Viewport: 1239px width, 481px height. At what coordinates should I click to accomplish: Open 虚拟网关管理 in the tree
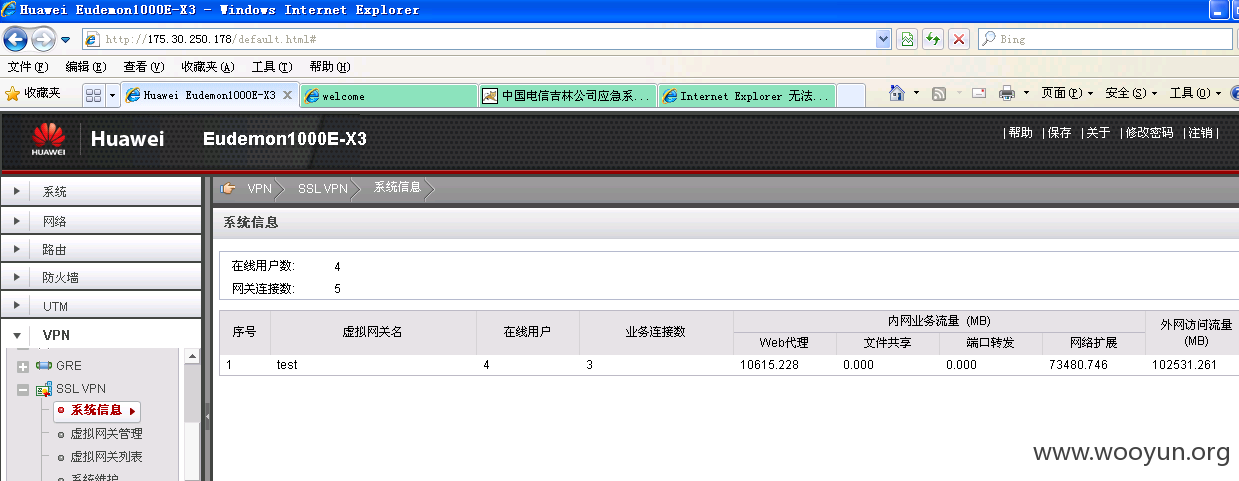click(106, 434)
